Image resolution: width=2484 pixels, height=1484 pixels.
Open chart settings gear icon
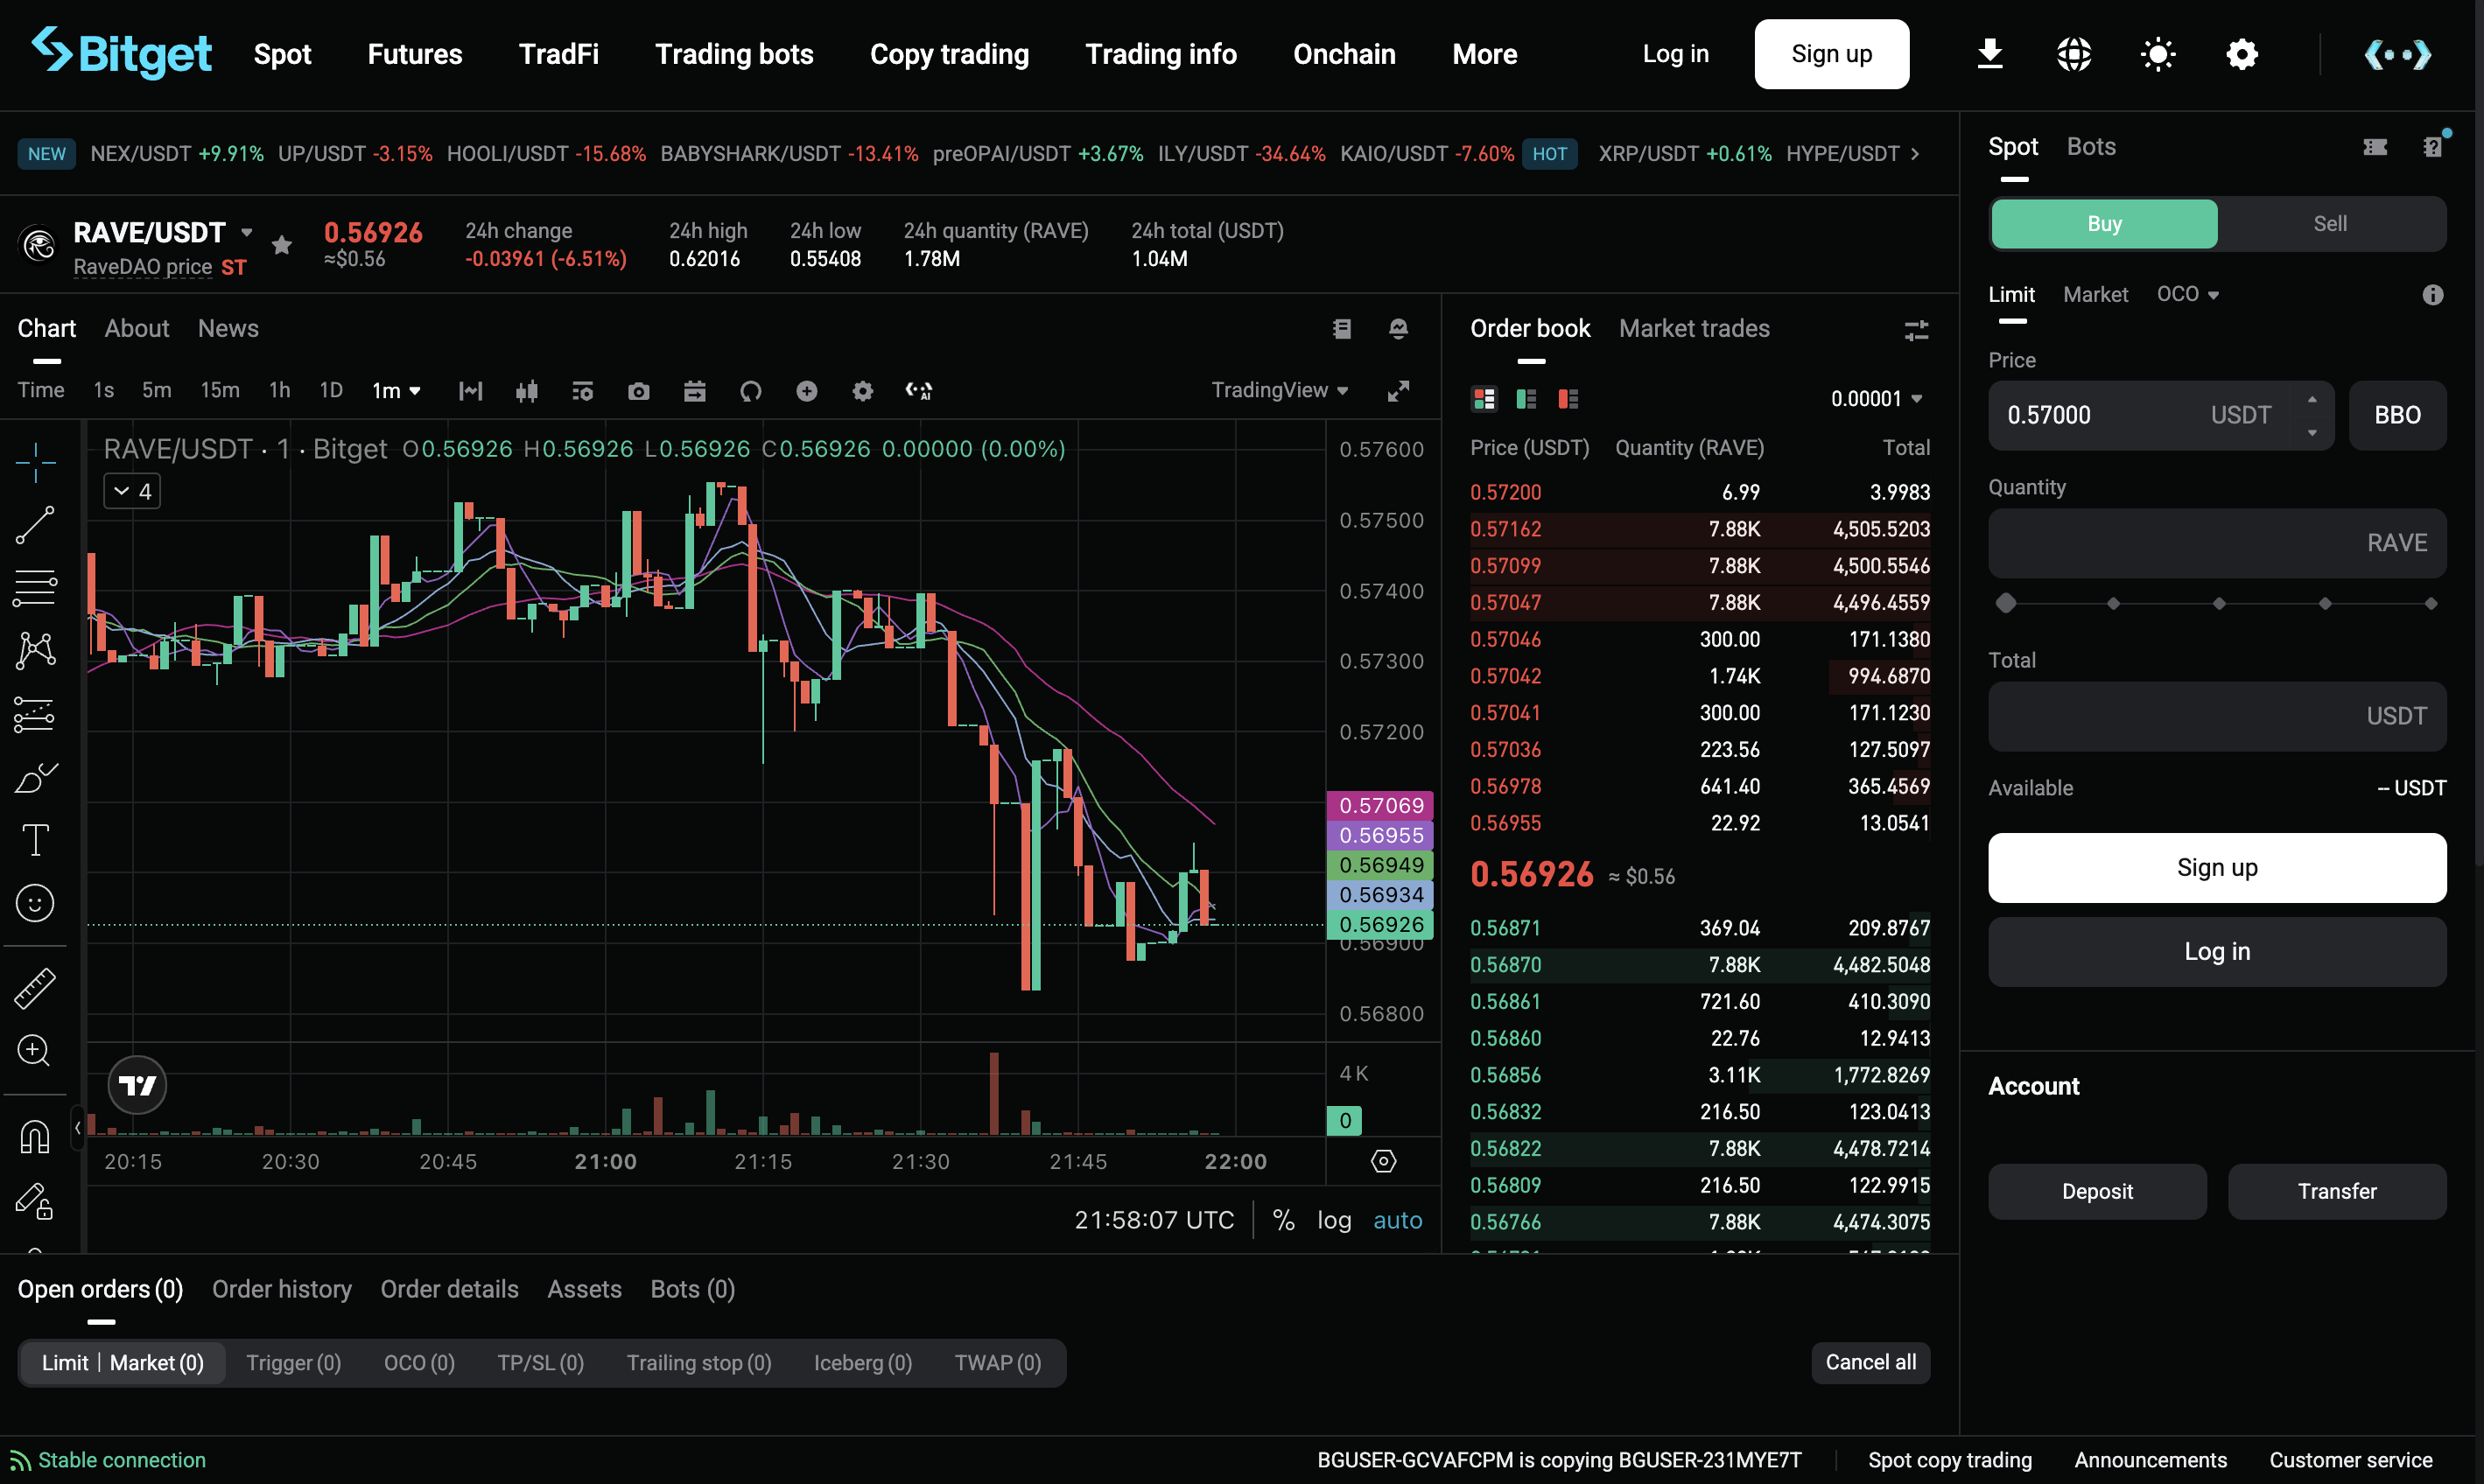[863, 391]
